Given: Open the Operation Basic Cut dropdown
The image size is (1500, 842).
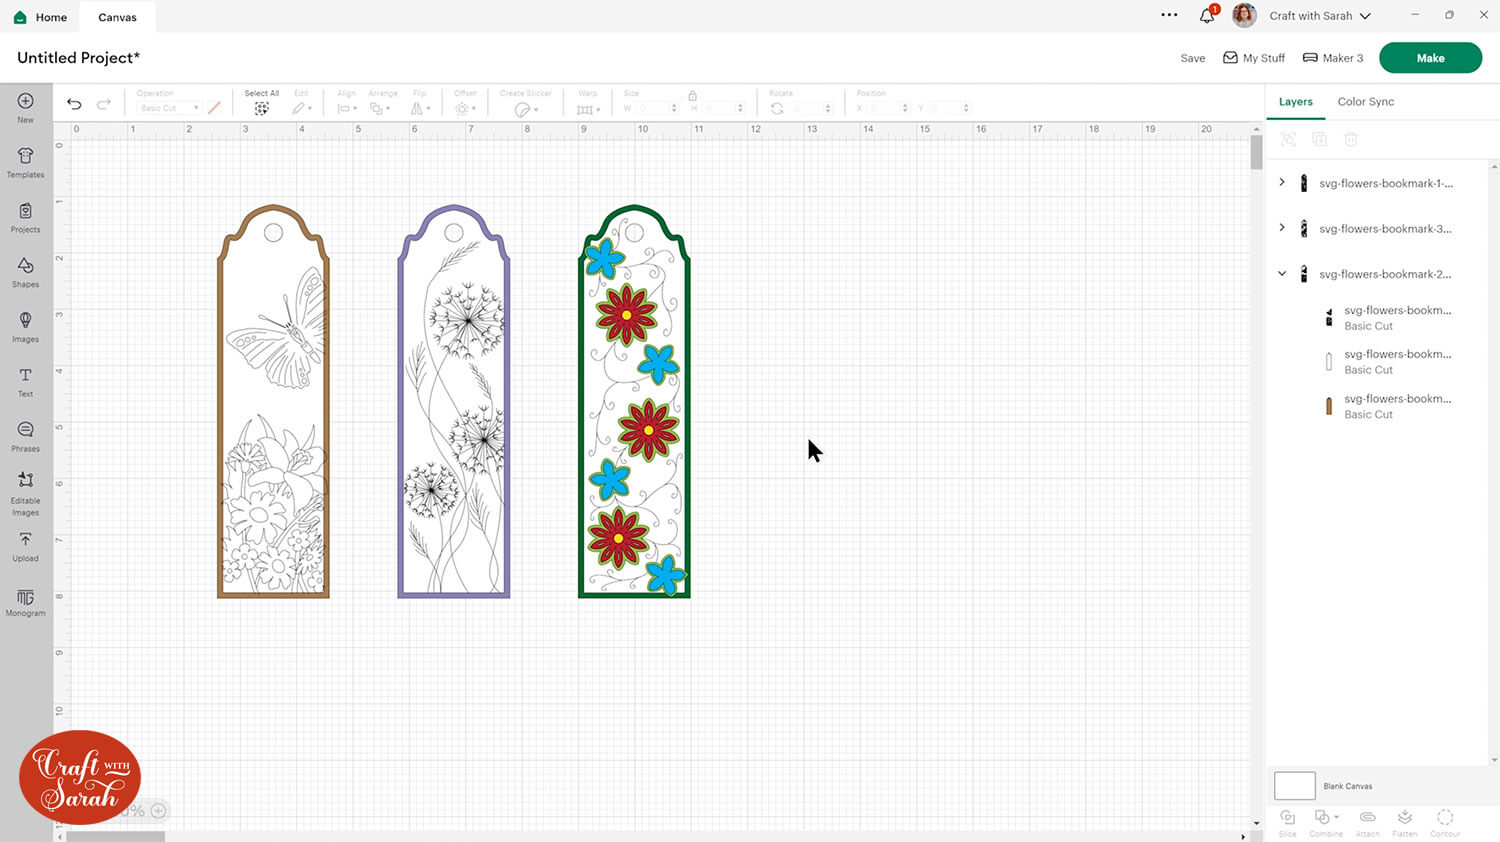Looking at the screenshot, I should pyautogui.click(x=169, y=108).
